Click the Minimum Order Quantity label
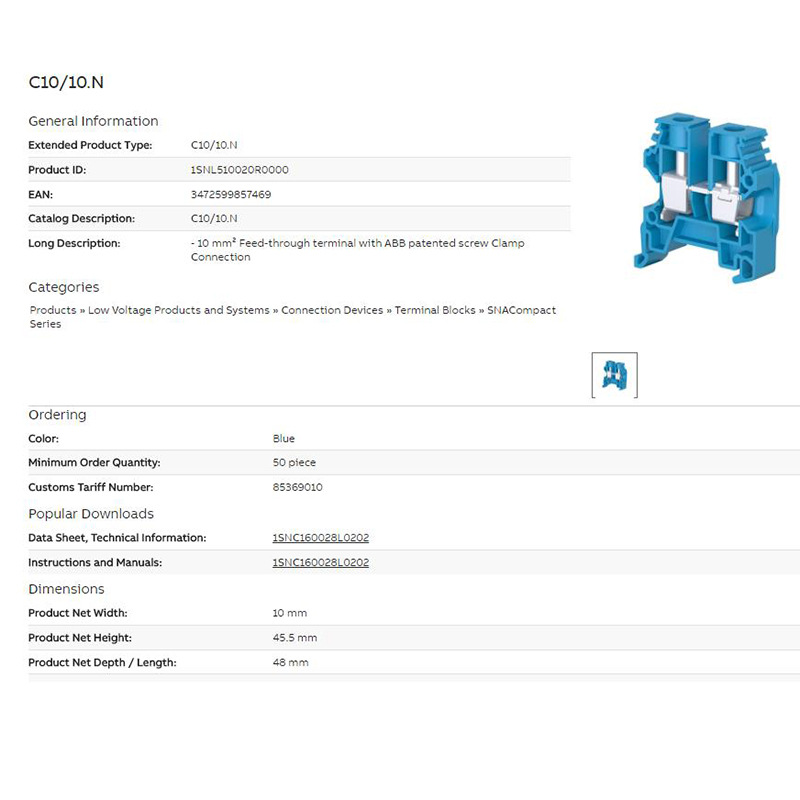Image resolution: width=800 pixels, height=800 pixels. (94, 463)
